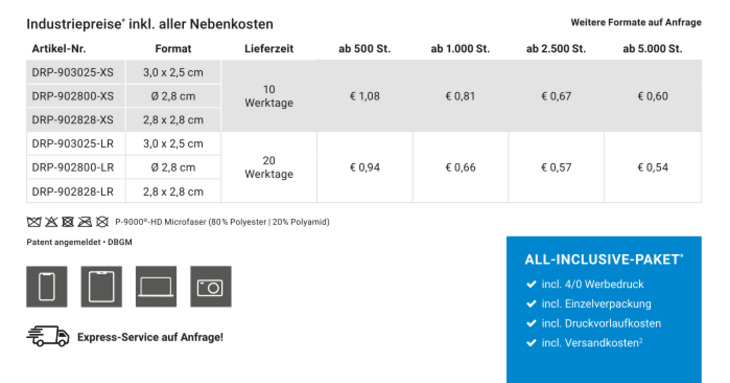
Task: Click the camera device icon
Action: click(211, 287)
